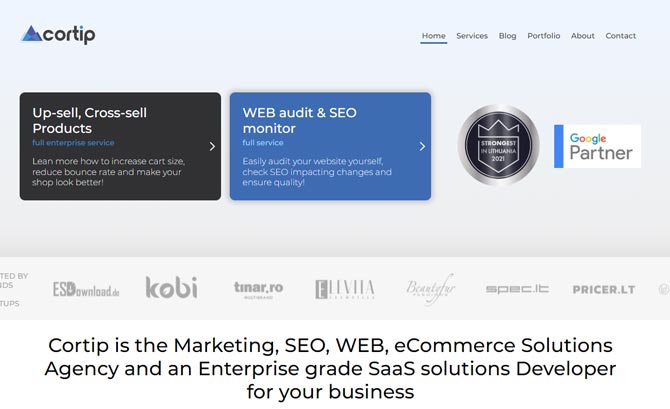Click the tinar.ro client logo
This screenshot has height=409, width=670.
259,289
